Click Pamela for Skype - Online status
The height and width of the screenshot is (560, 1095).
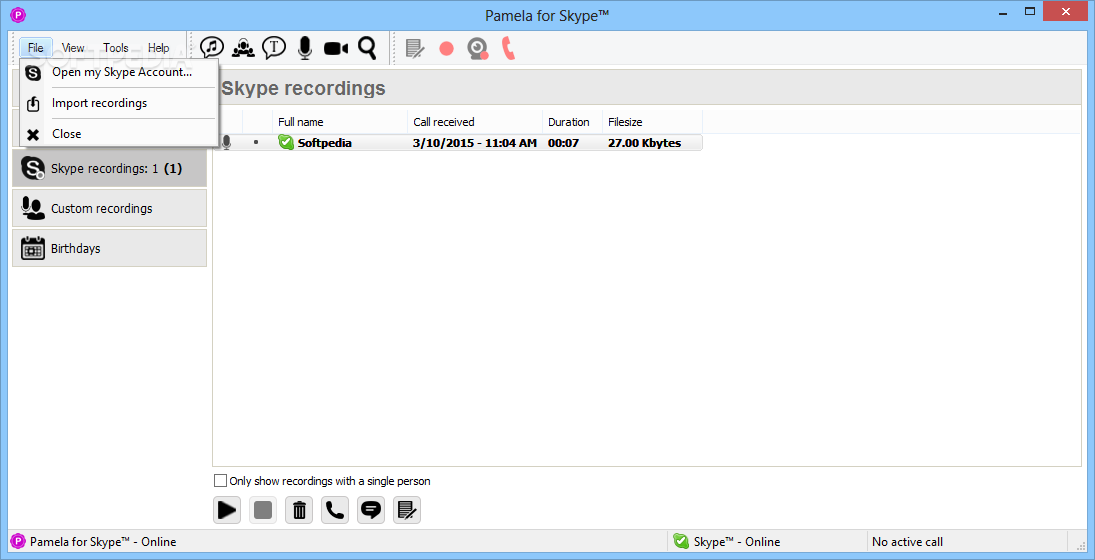[103, 542]
